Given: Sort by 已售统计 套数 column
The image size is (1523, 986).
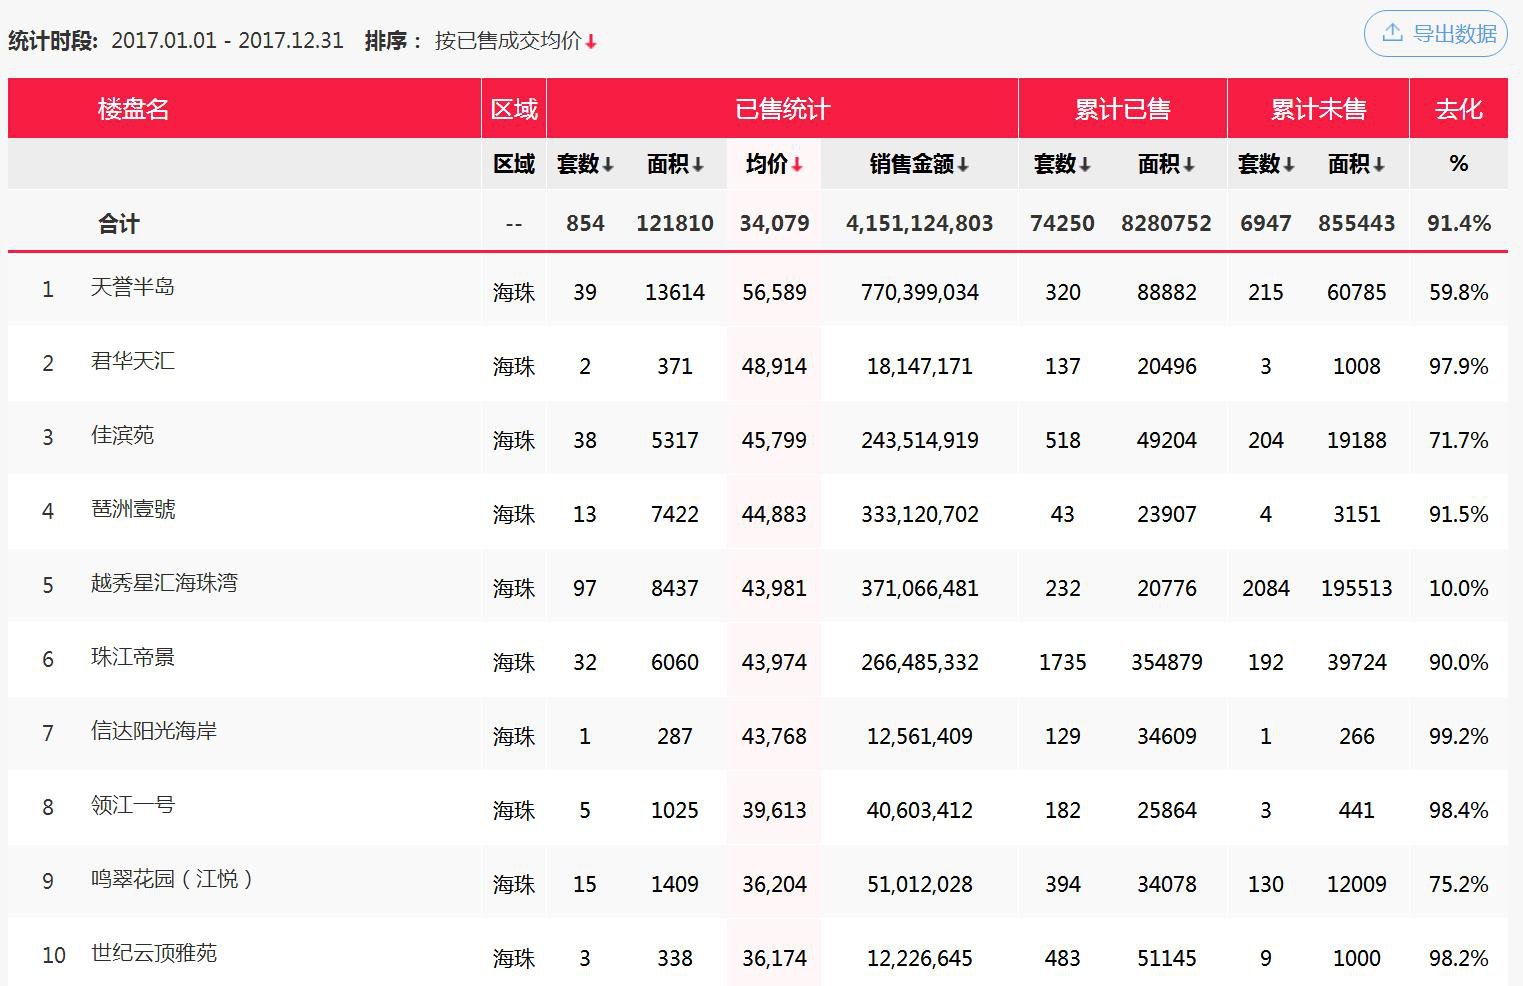Looking at the screenshot, I should [x=585, y=164].
